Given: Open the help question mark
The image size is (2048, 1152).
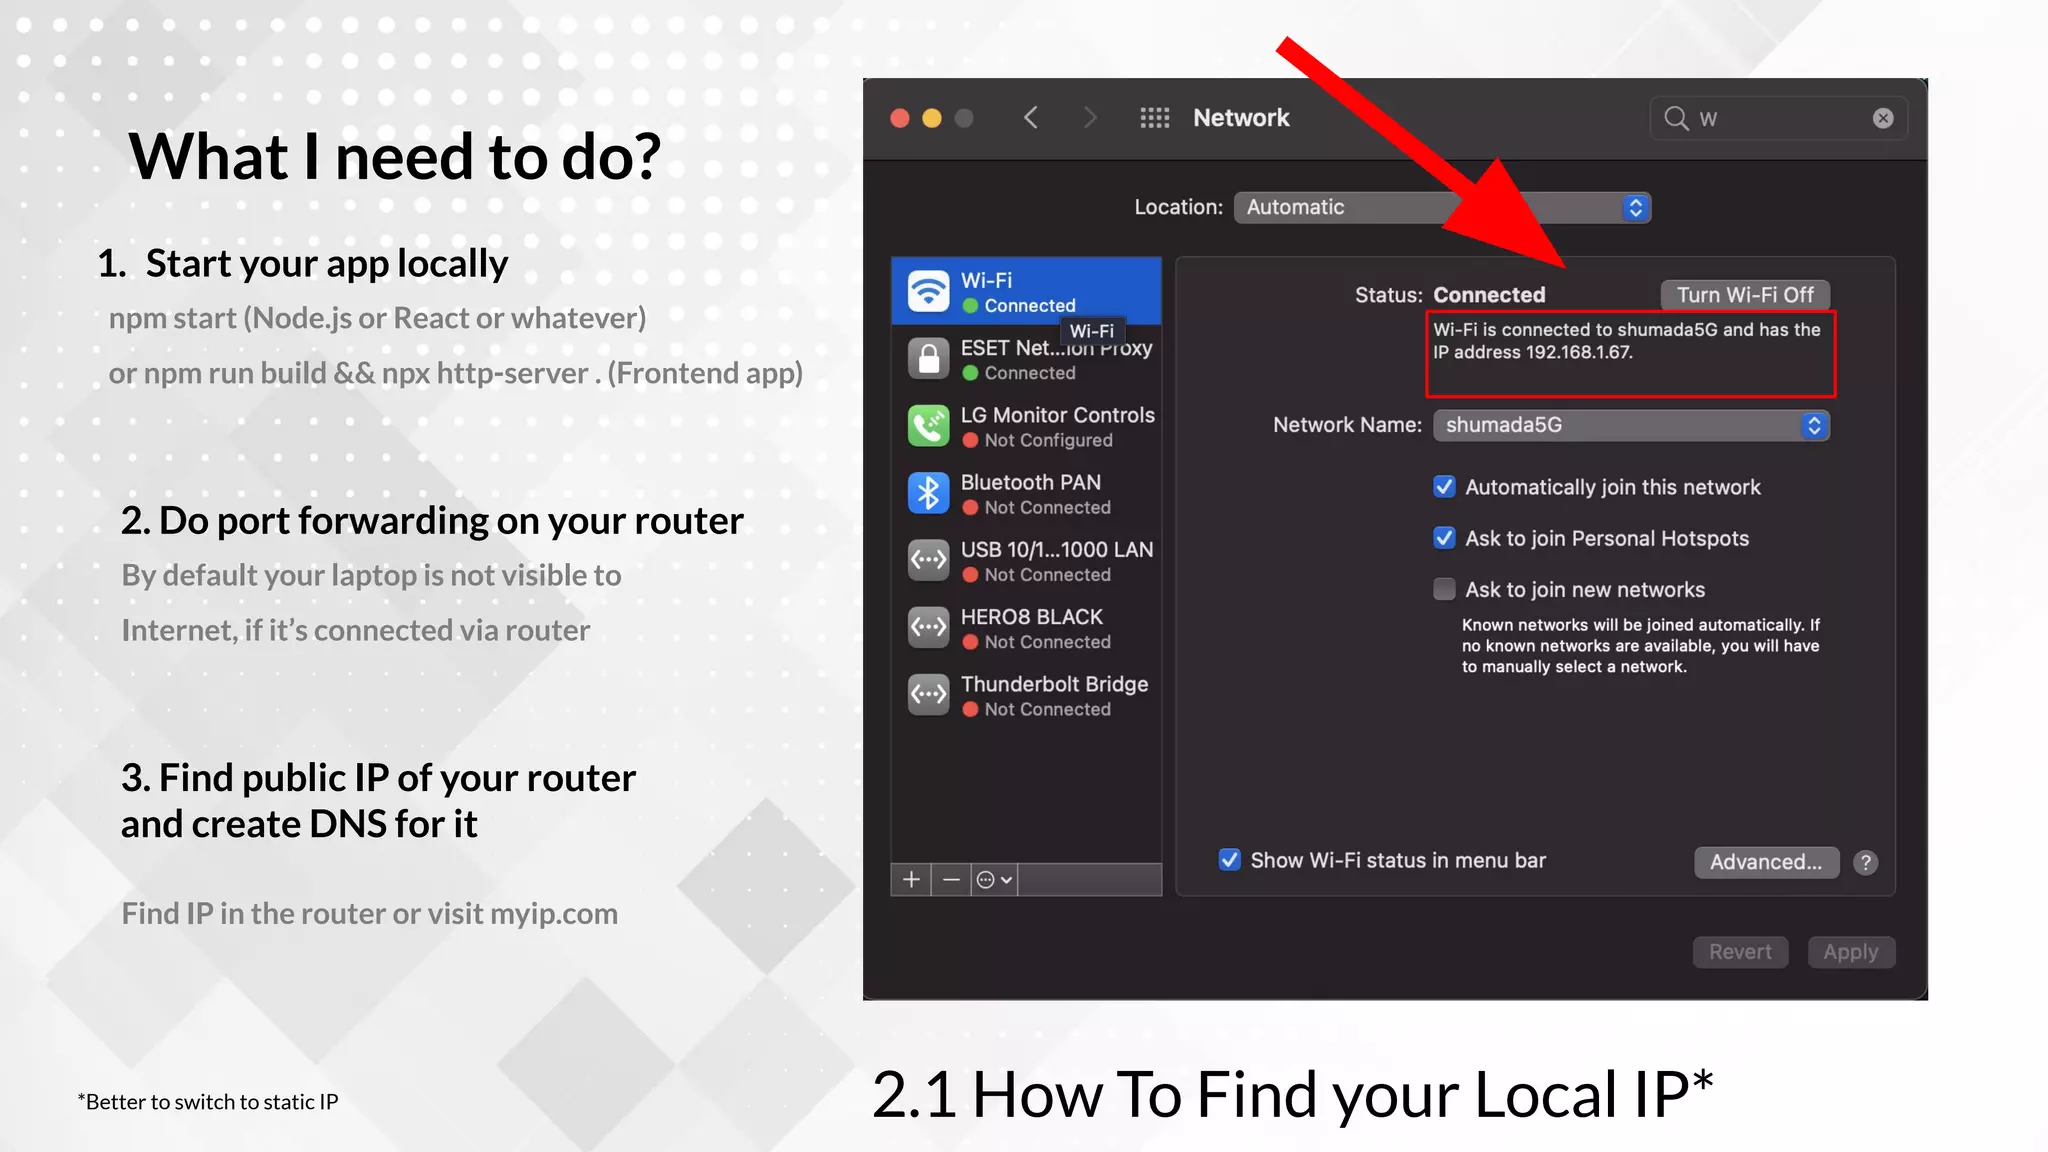Looking at the screenshot, I should tap(1865, 862).
